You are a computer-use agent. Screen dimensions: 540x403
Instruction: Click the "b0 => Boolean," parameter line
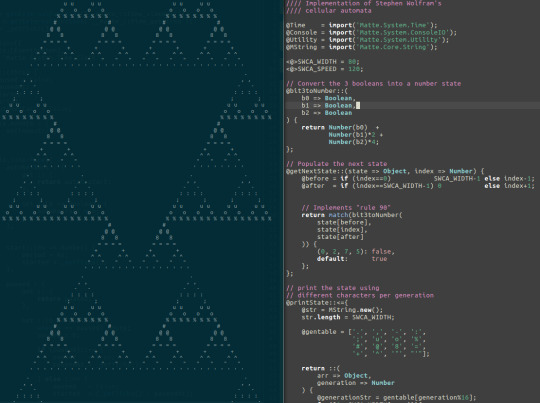(x=329, y=98)
